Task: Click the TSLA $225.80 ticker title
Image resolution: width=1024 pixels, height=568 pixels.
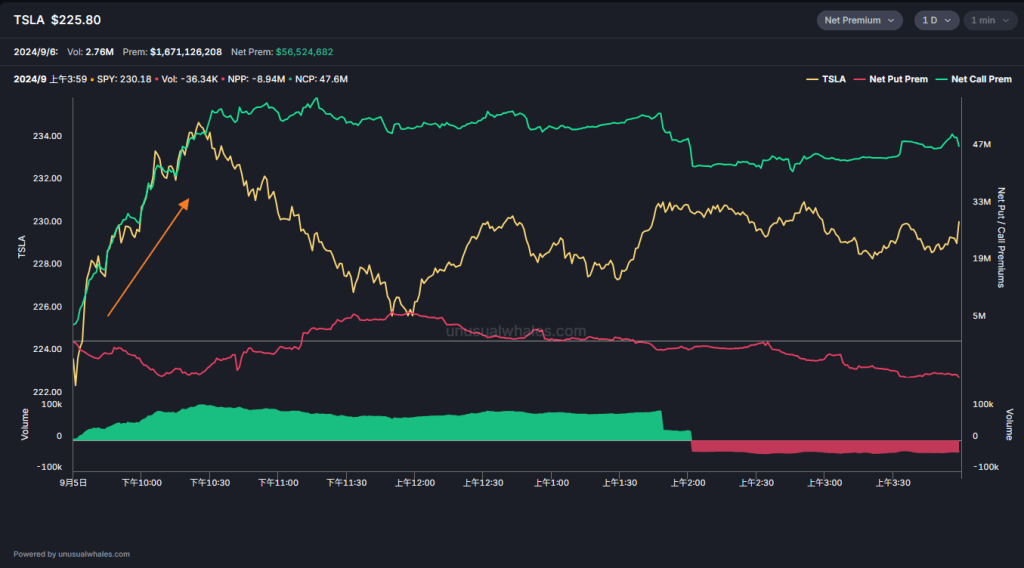Action: coord(57,20)
